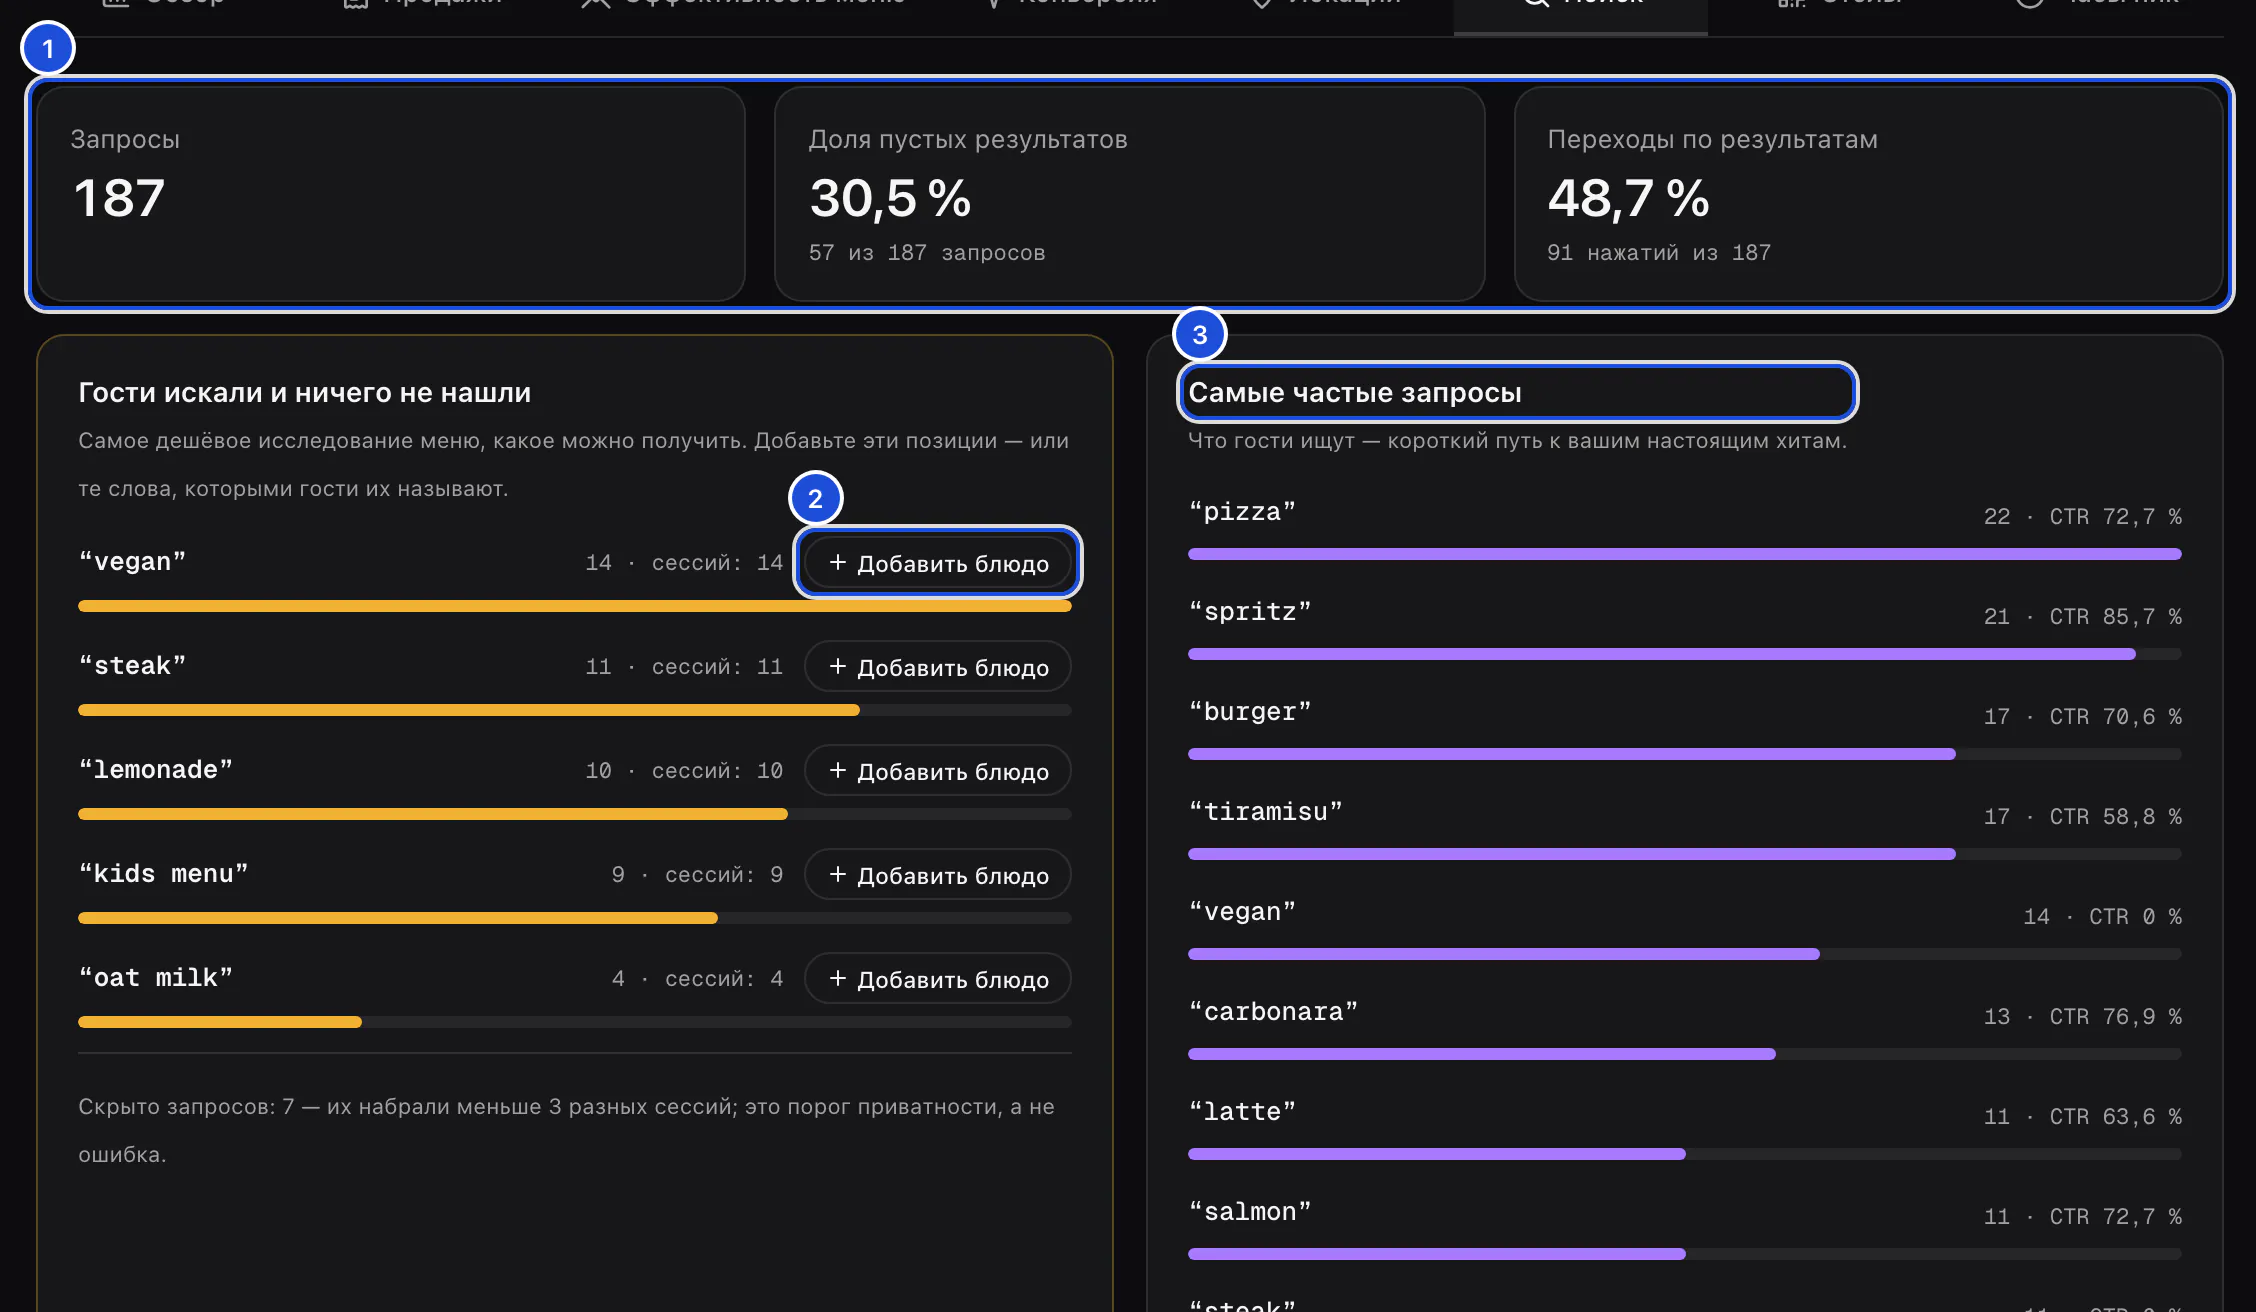
Task: Add a dish for the "lemonade" query
Action: (938, 771)
